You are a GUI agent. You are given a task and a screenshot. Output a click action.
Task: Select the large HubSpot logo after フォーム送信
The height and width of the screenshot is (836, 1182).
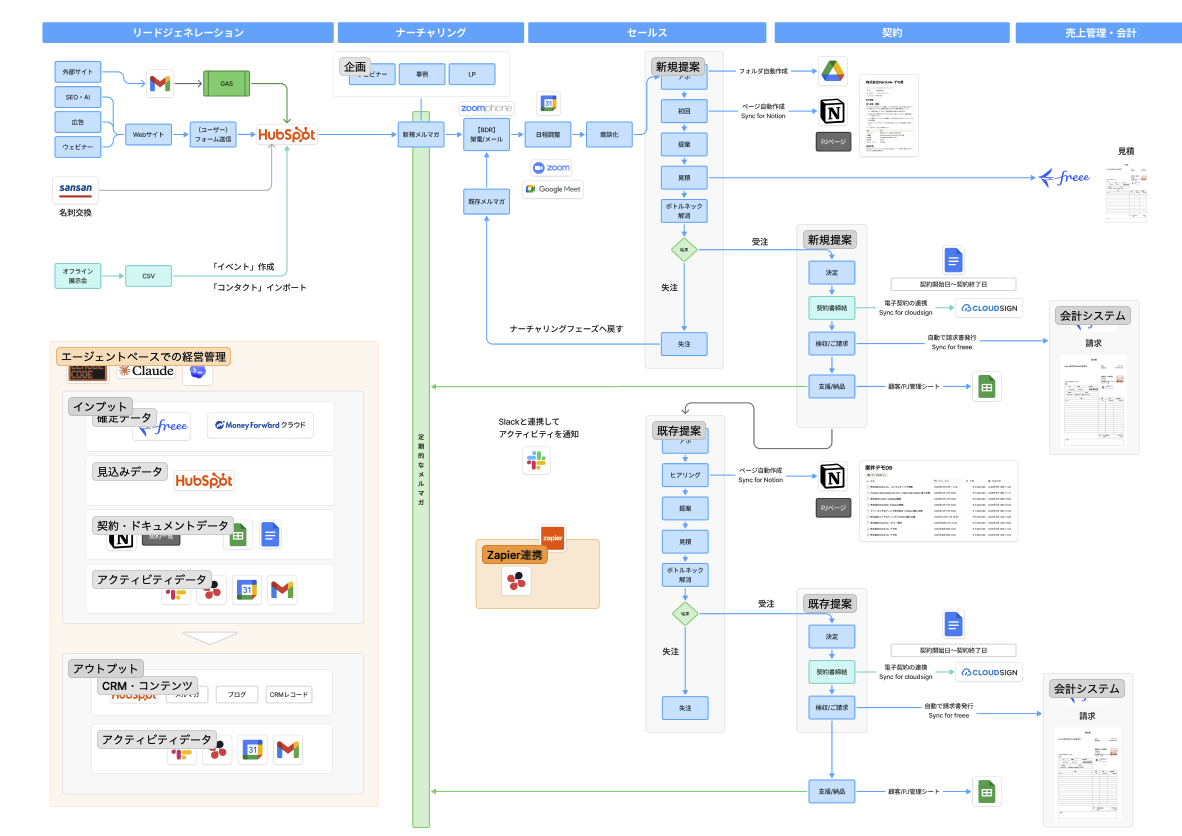(286, 135)
